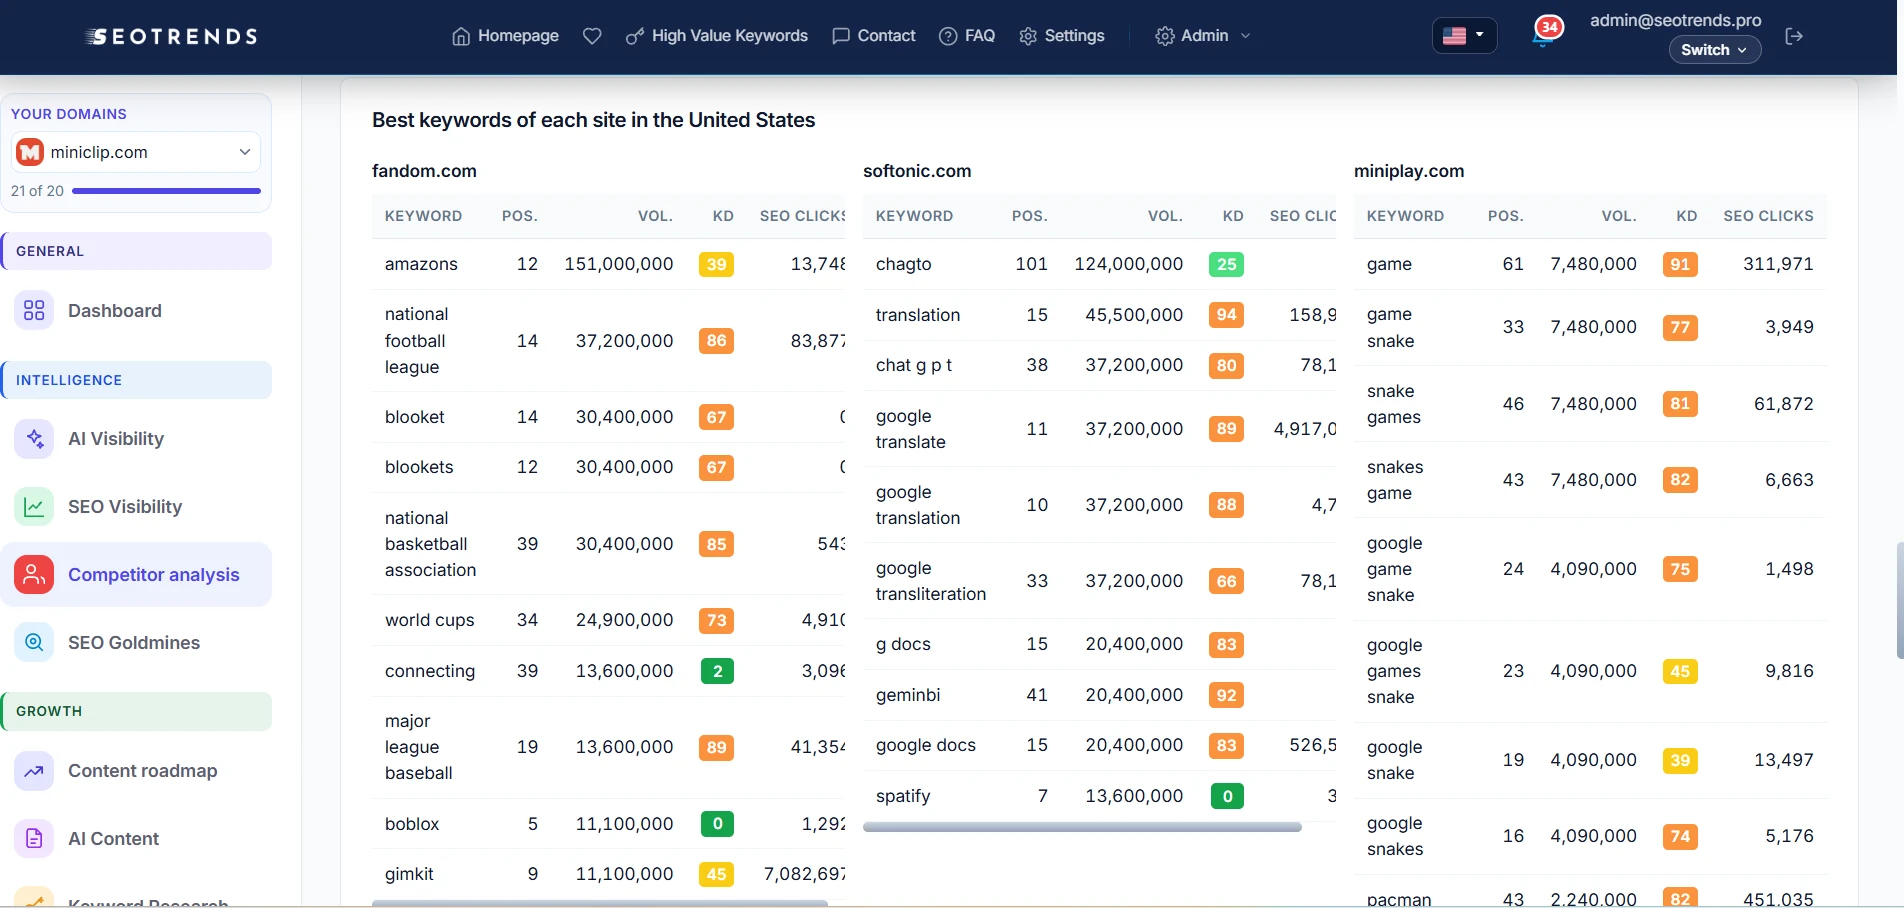Click the SEO Goldmines target icon

(x=34, y=643)
